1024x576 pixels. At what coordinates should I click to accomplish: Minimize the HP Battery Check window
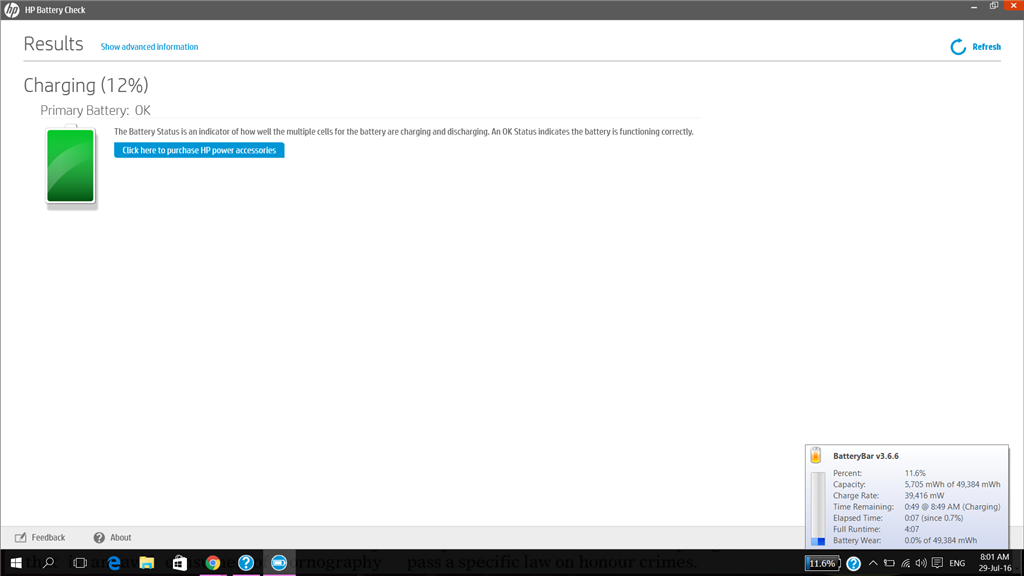click(x=974, y=6)
